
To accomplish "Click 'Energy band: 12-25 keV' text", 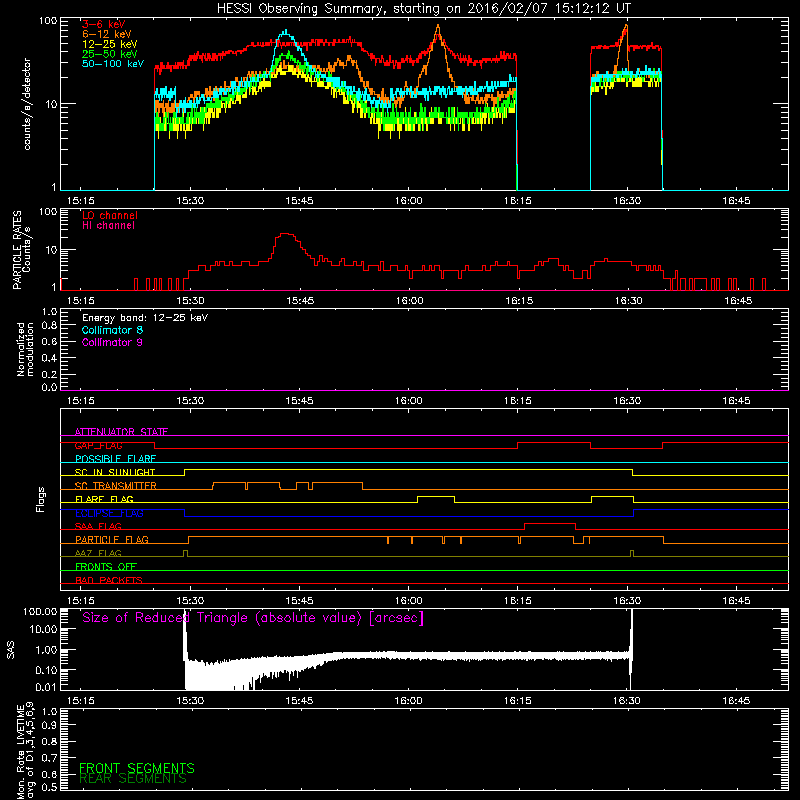I will [145, 318].
